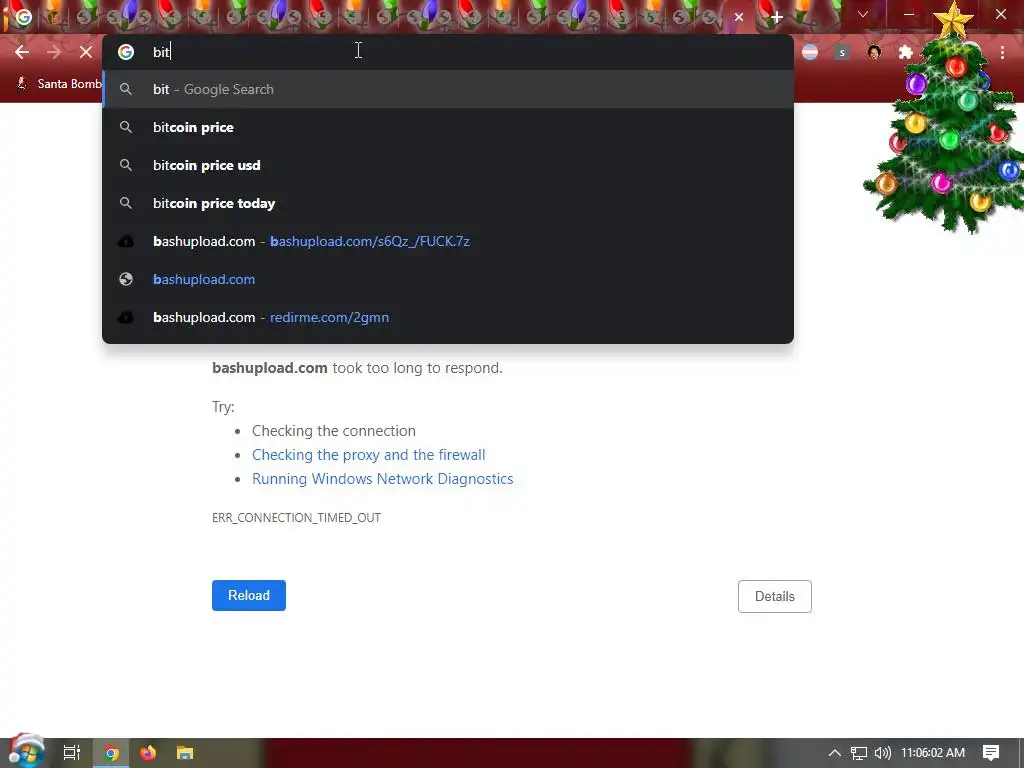1024x768 pixels.
Task: Close the active tab
Action: [x=739, y=18]
